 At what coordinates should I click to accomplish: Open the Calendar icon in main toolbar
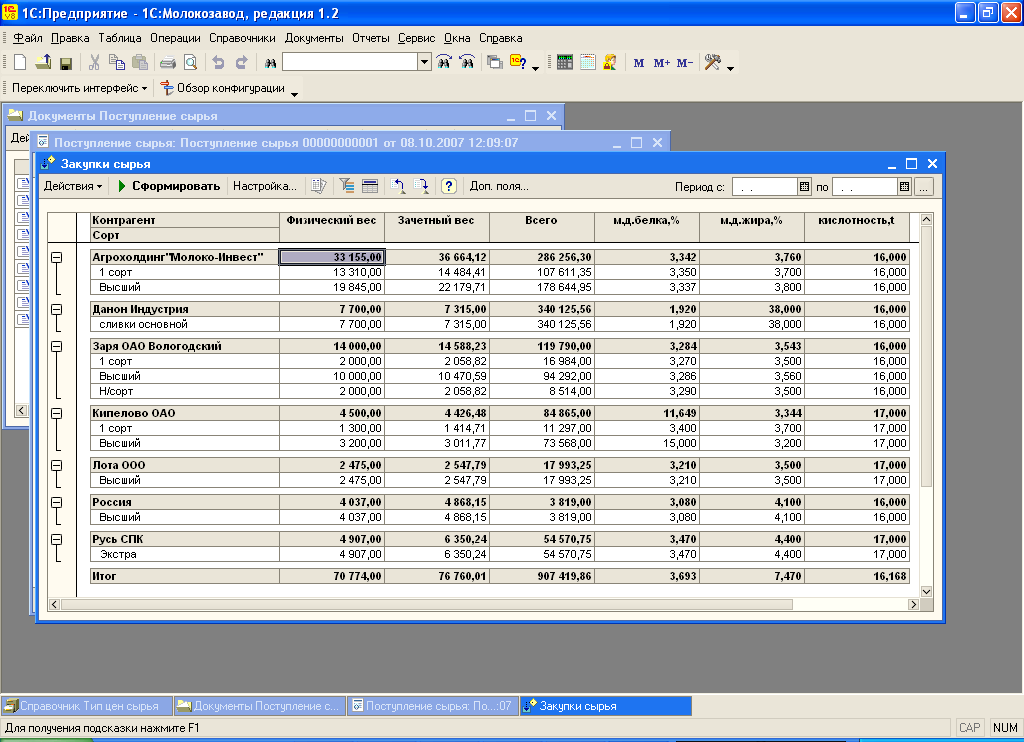(588, 63)
